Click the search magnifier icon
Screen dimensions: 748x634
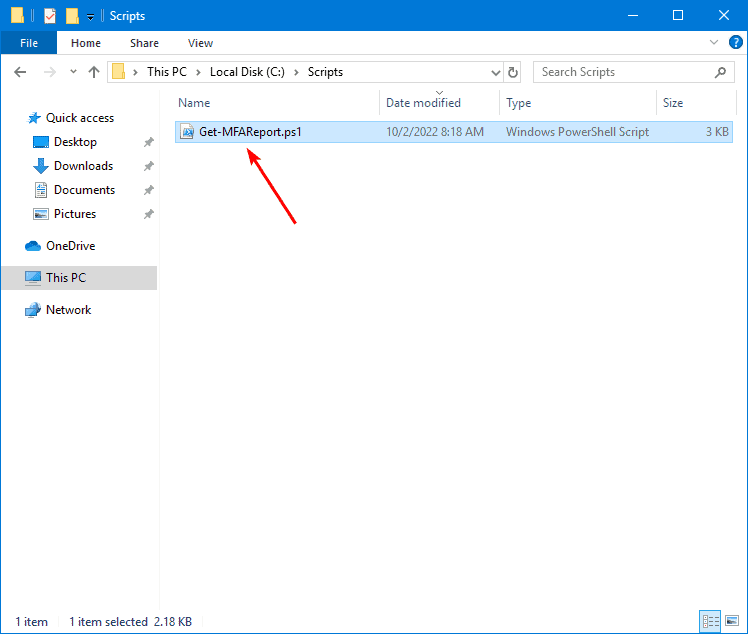click(720, 72)
